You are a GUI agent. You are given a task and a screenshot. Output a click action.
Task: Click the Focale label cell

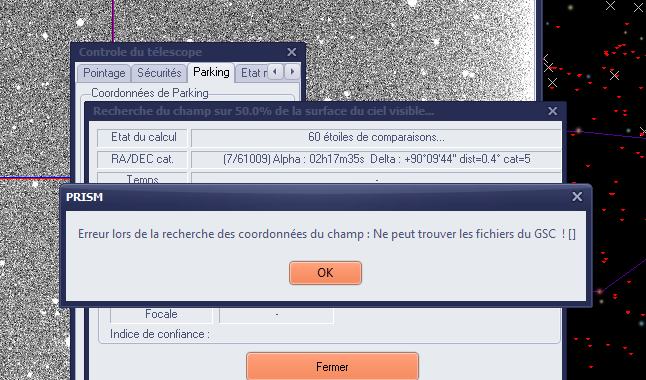(161, 314)
